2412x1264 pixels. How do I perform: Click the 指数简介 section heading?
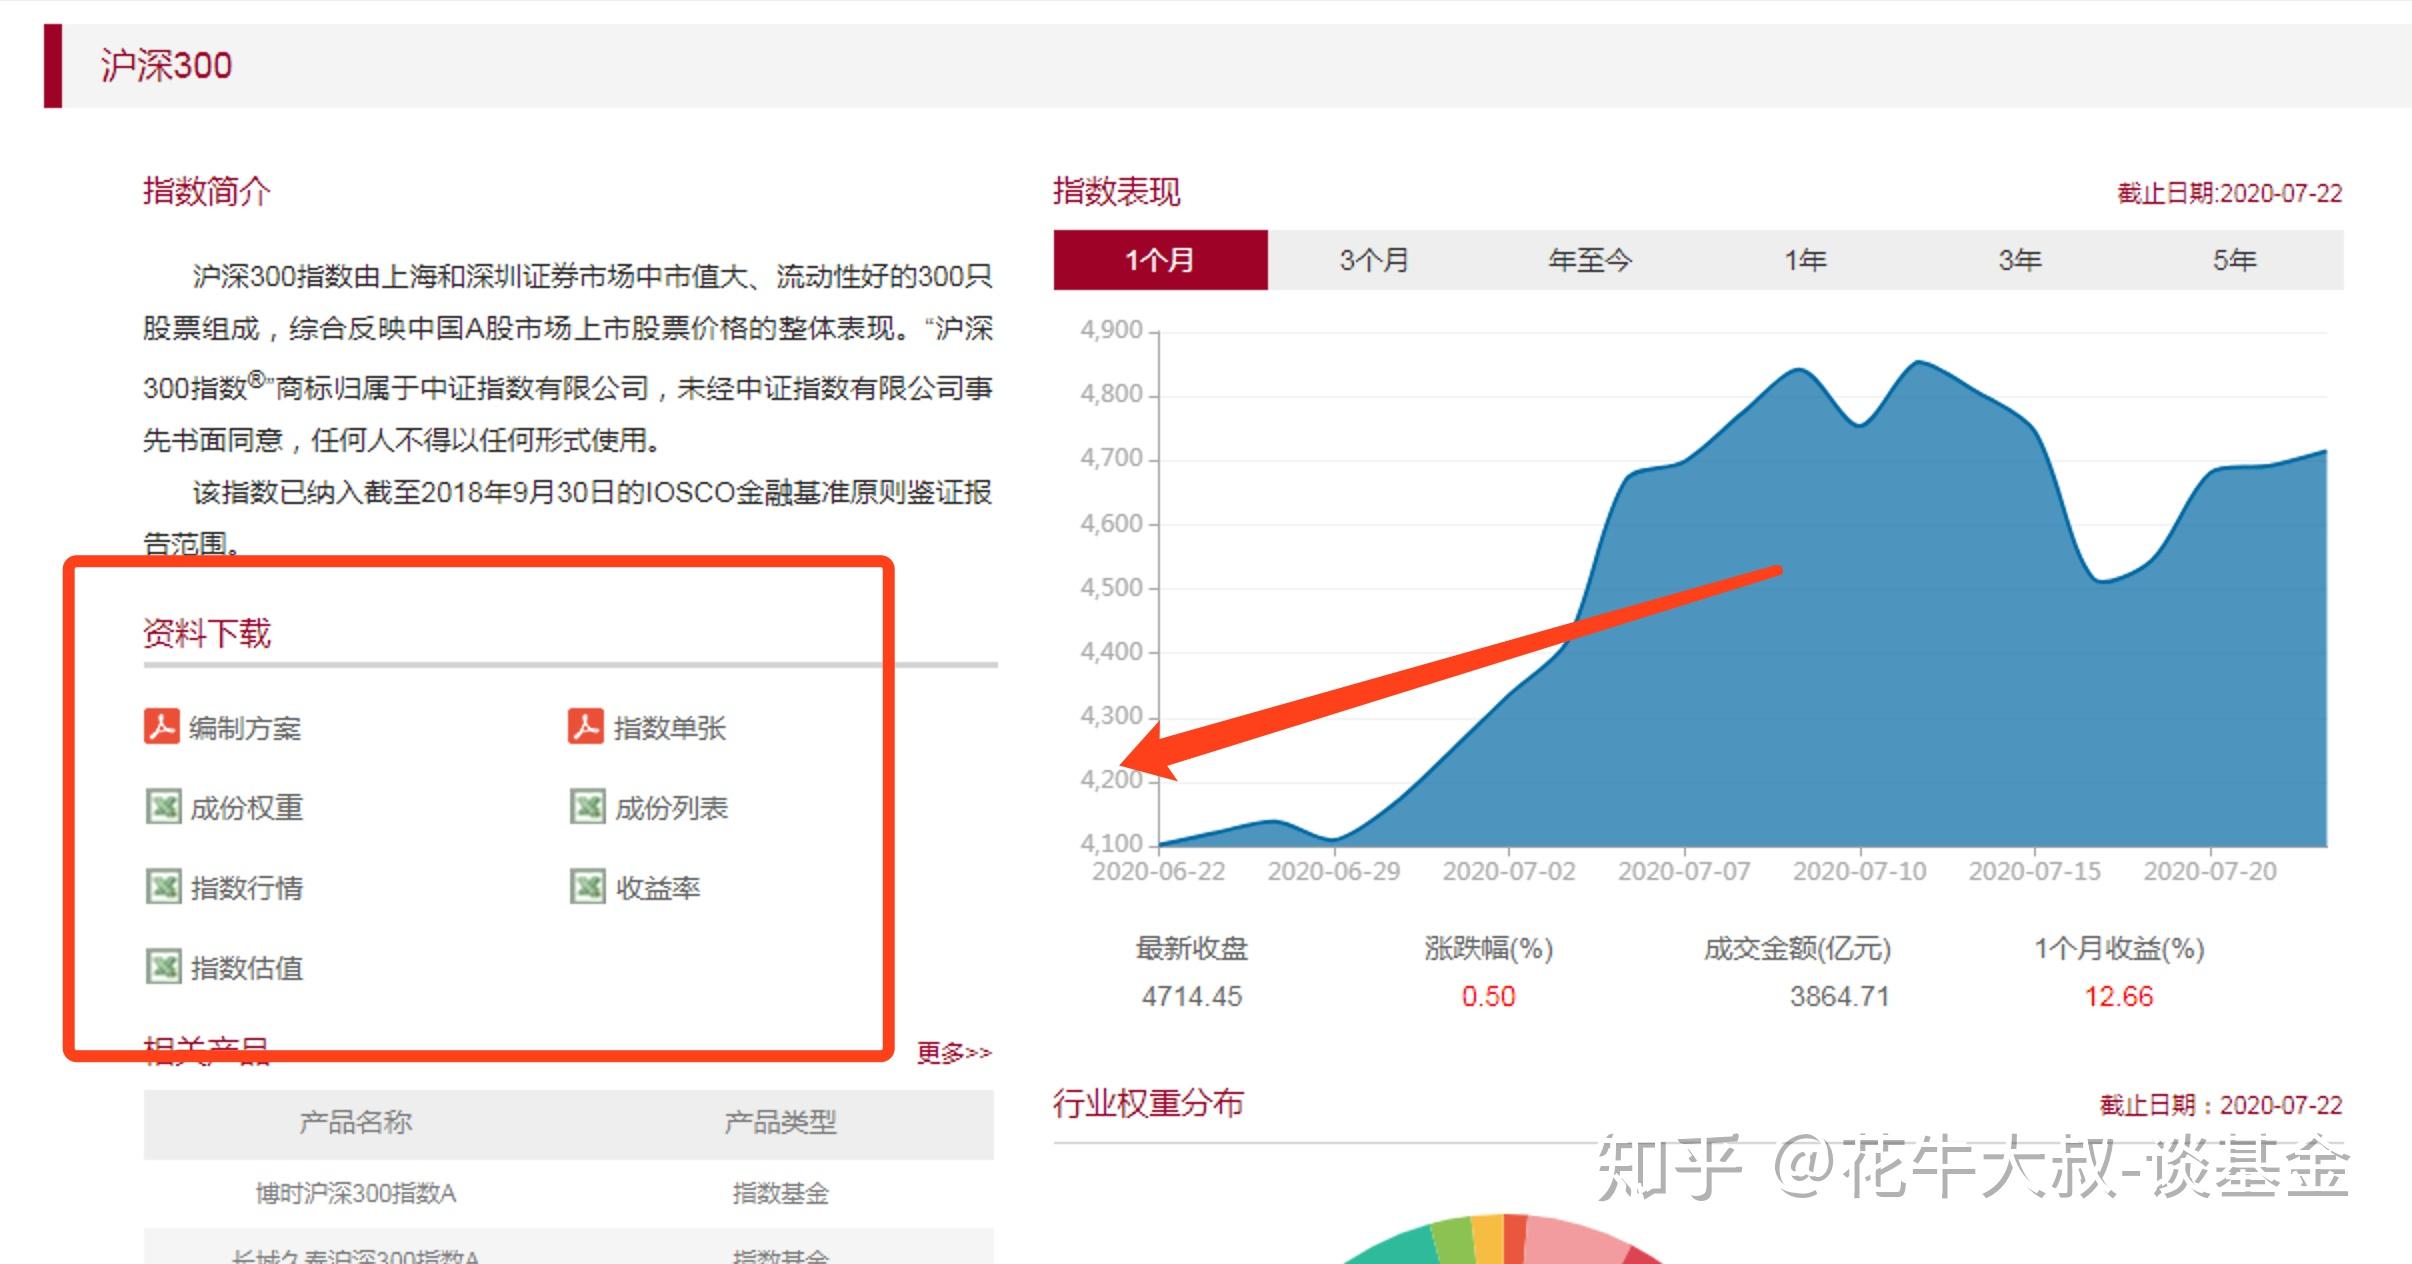[x=206, y=190]
